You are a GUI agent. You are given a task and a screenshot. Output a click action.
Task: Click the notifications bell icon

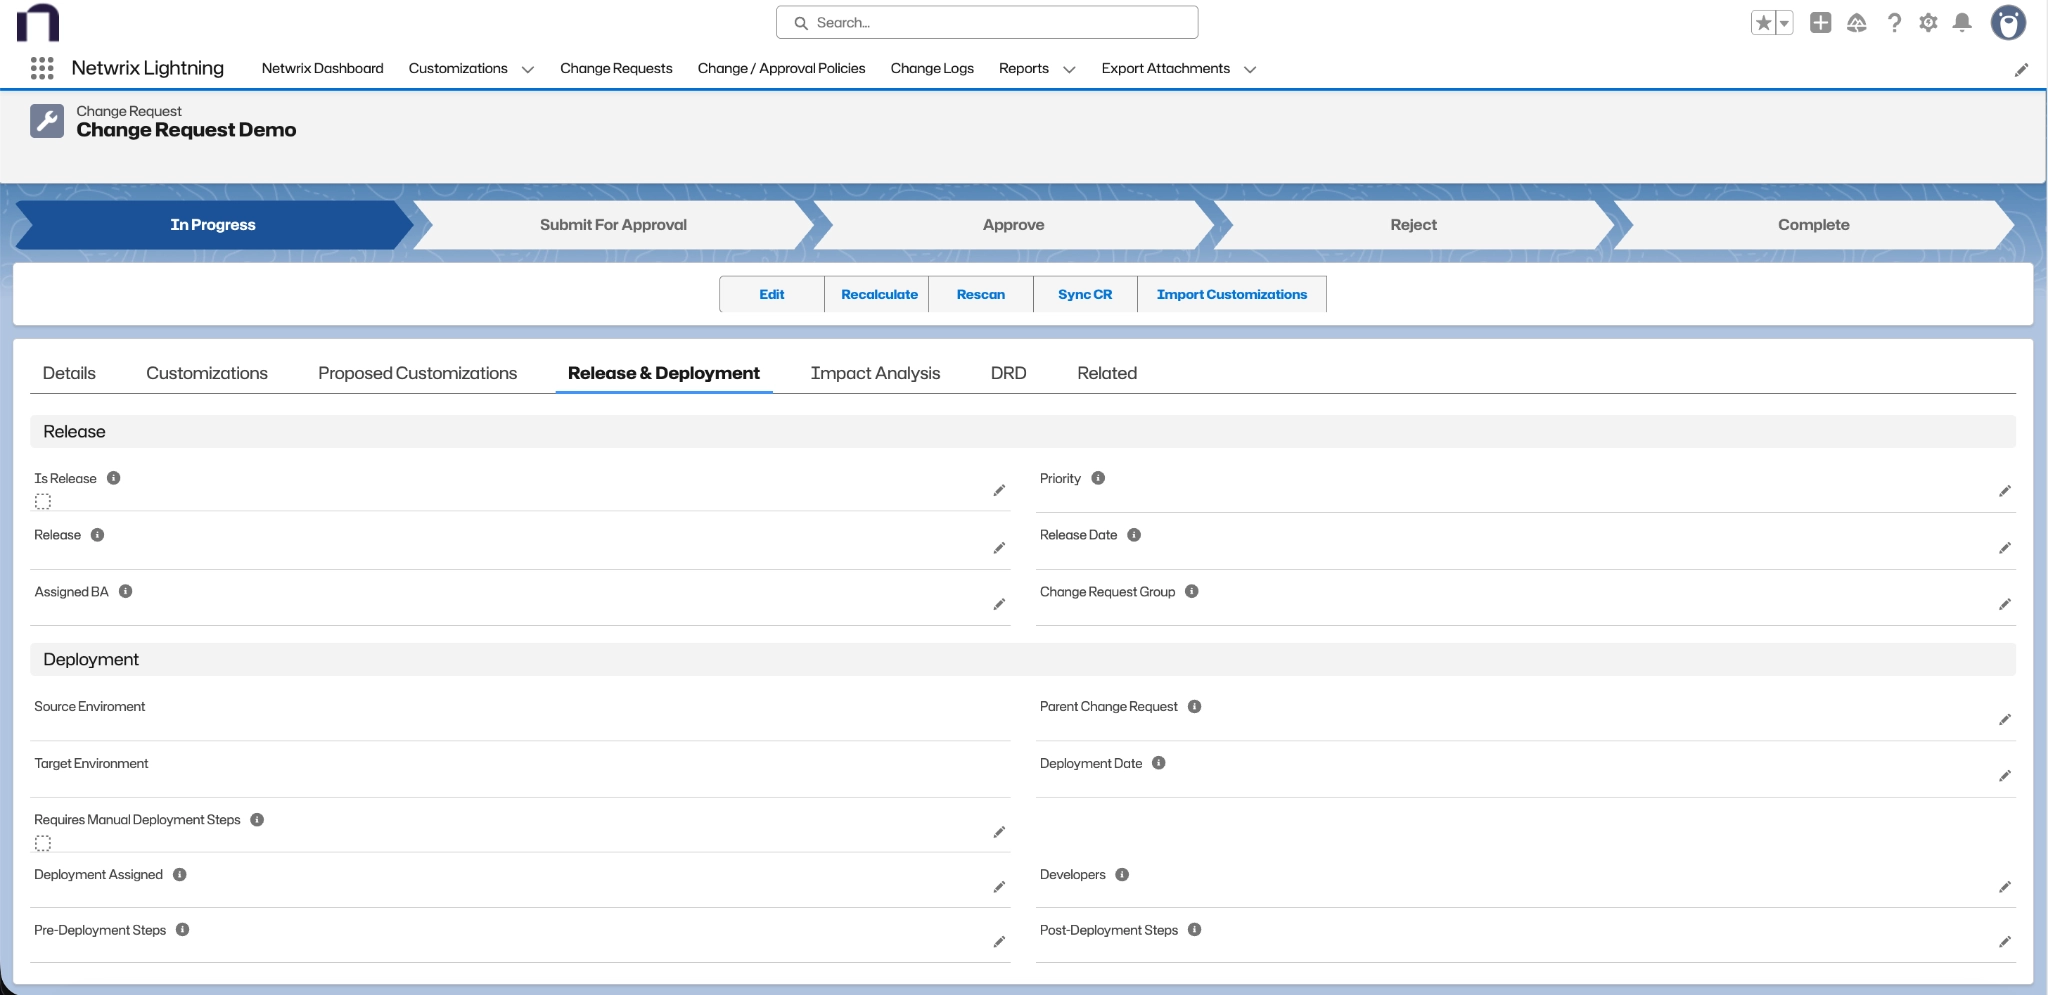(x=1962, y=23)
